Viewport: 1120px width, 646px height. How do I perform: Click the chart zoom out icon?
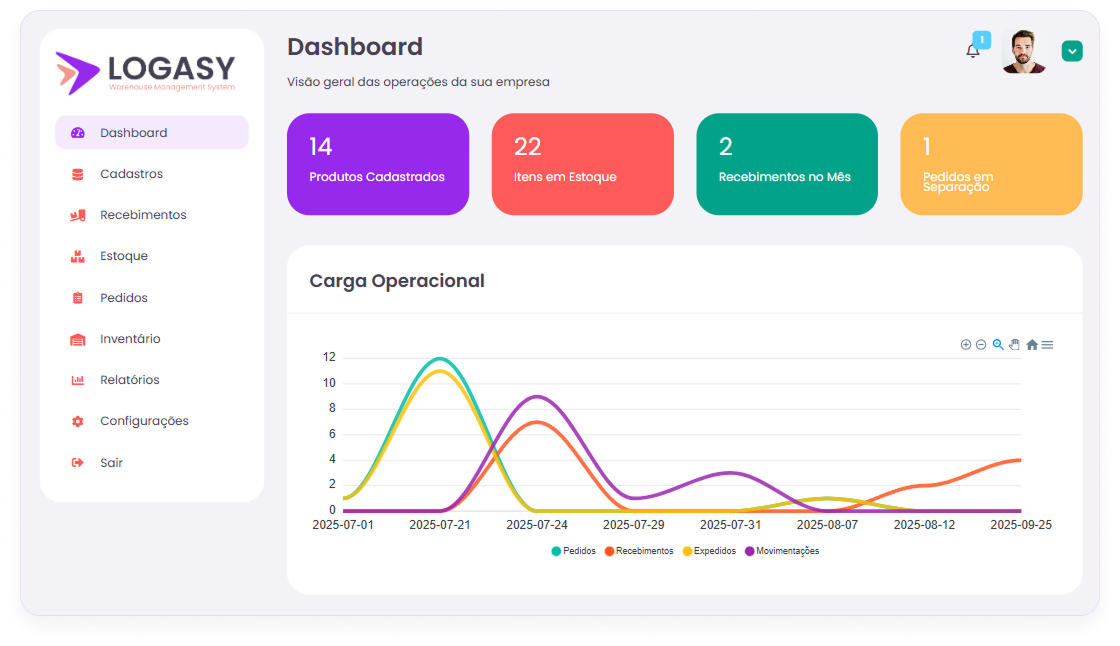tap(981, 345)
